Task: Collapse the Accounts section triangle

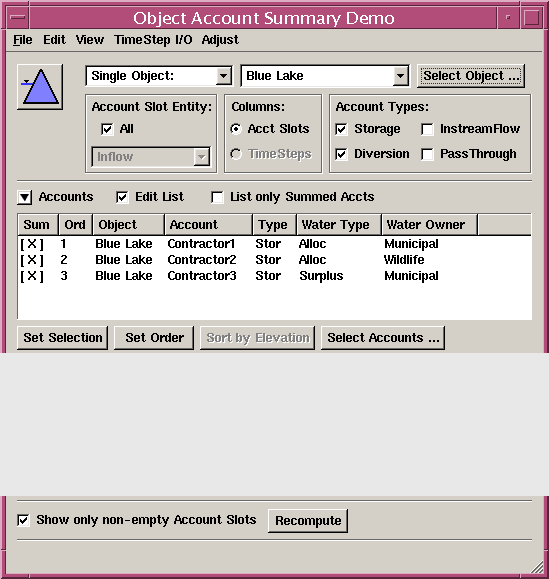Action: point(25,197)
